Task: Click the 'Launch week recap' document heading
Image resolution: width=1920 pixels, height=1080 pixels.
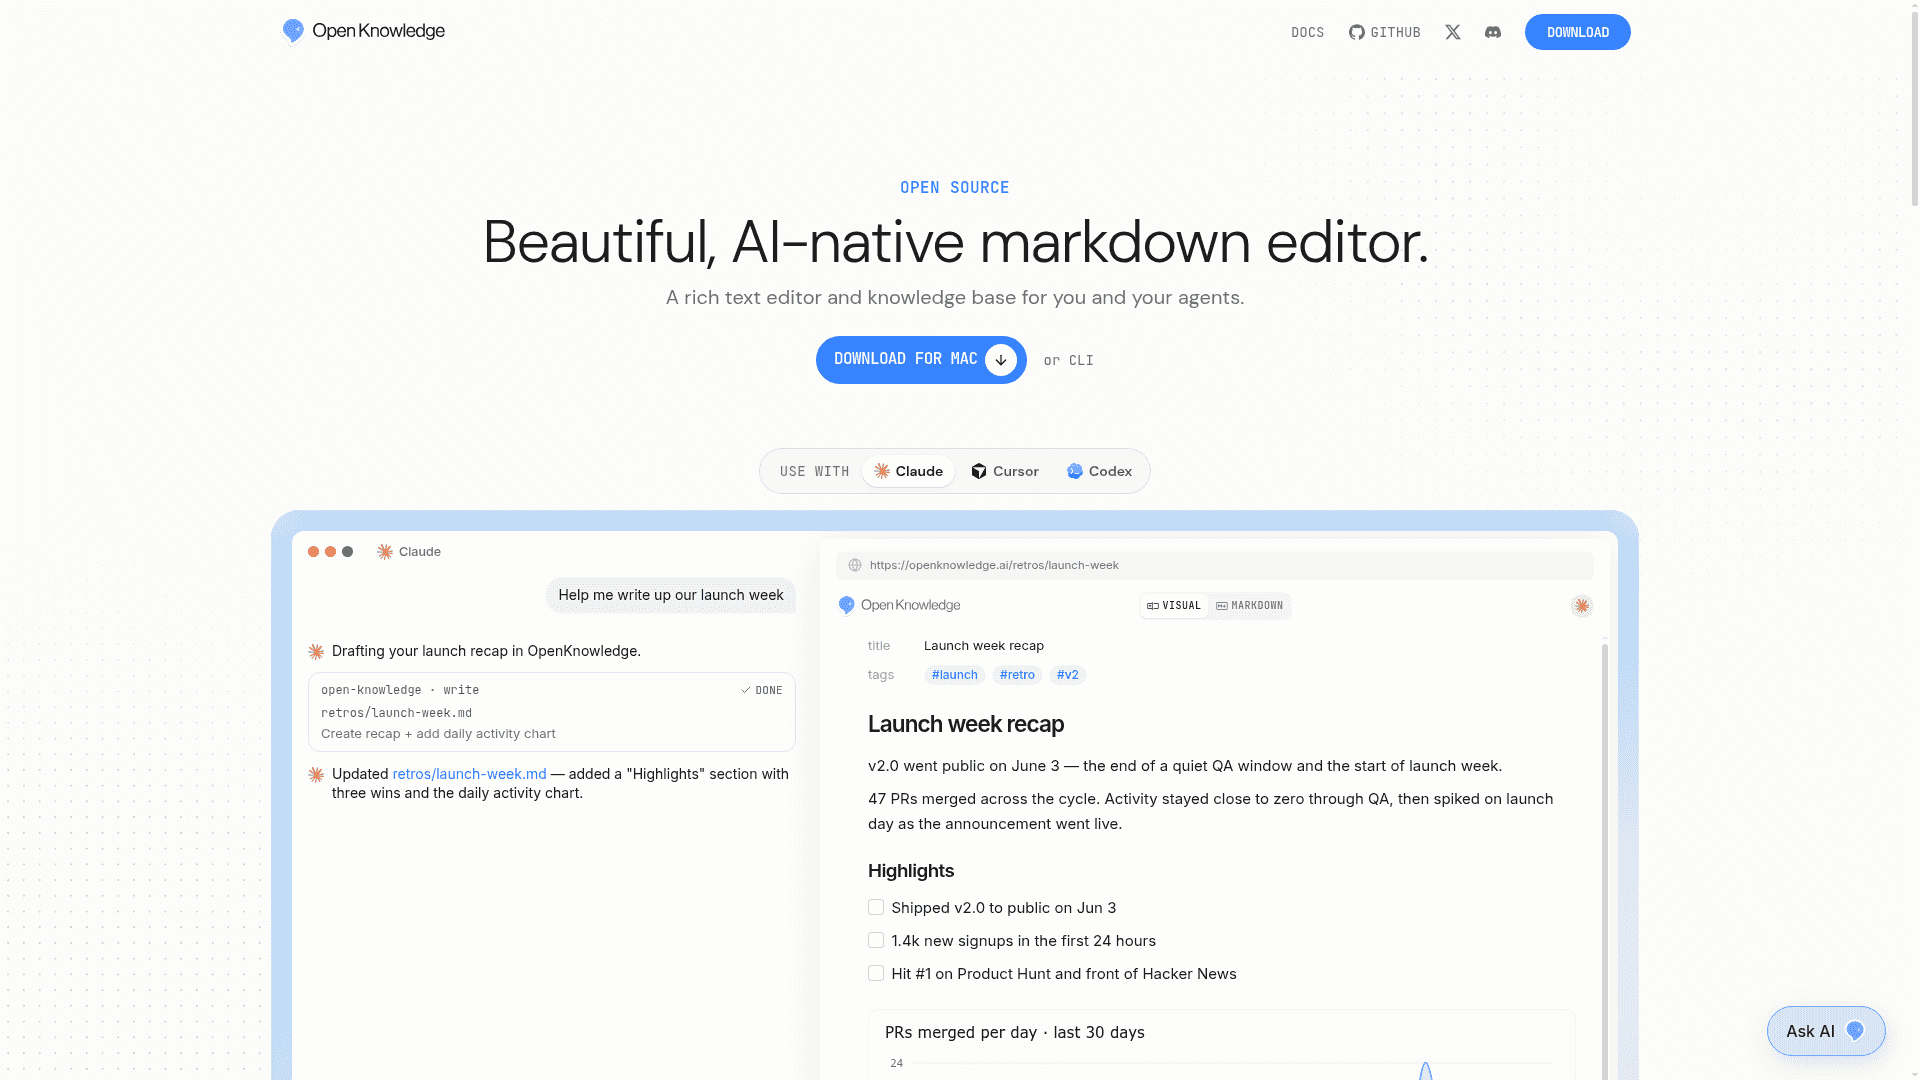Action: tap(966, 724)
